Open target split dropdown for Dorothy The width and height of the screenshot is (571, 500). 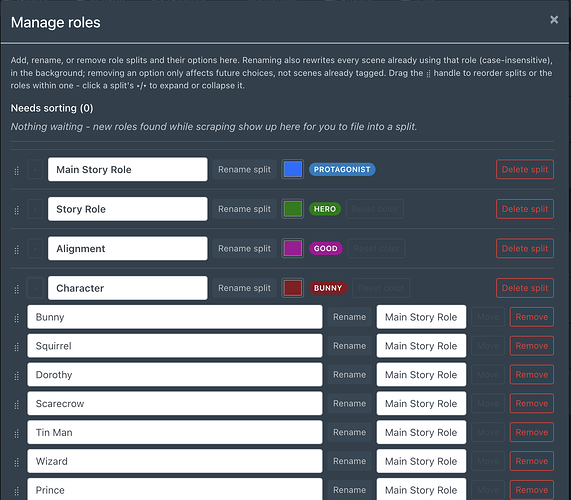tap(421, 374)
